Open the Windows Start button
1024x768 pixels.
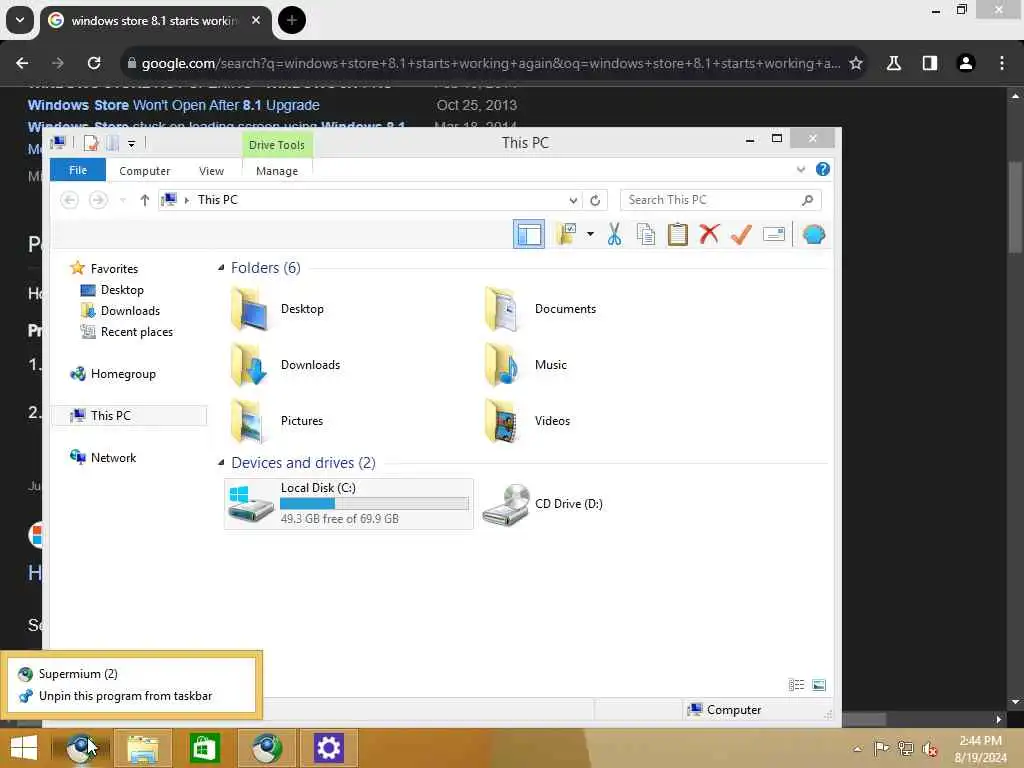[x=24, y=748]
